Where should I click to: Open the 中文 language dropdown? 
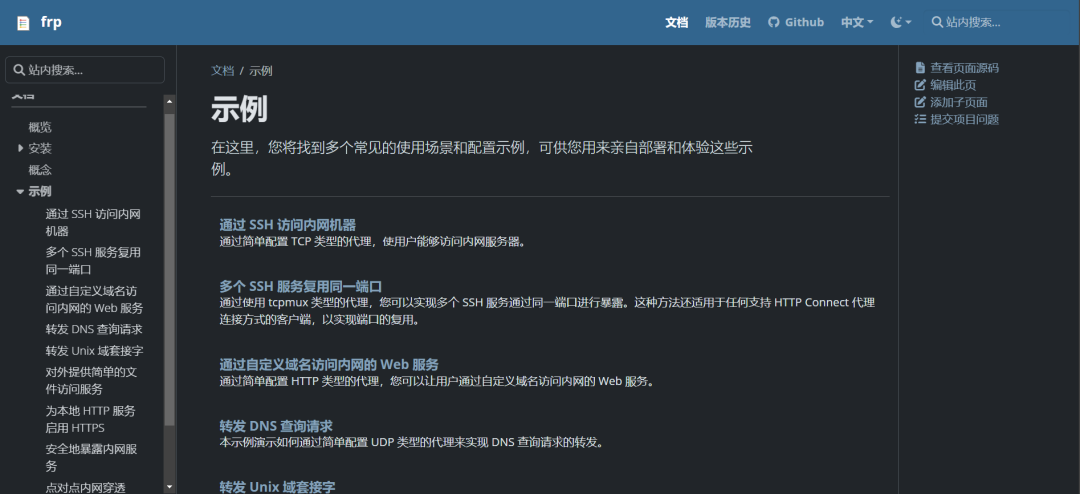click(x=856, y=22)
